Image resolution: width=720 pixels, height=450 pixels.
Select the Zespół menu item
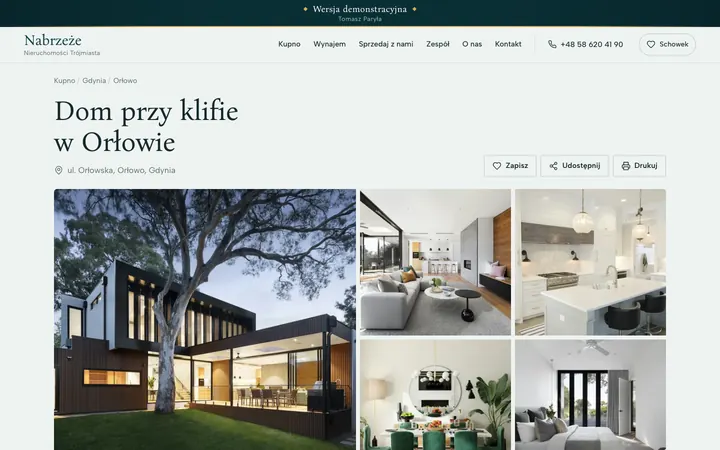click(x=438, y=44)
